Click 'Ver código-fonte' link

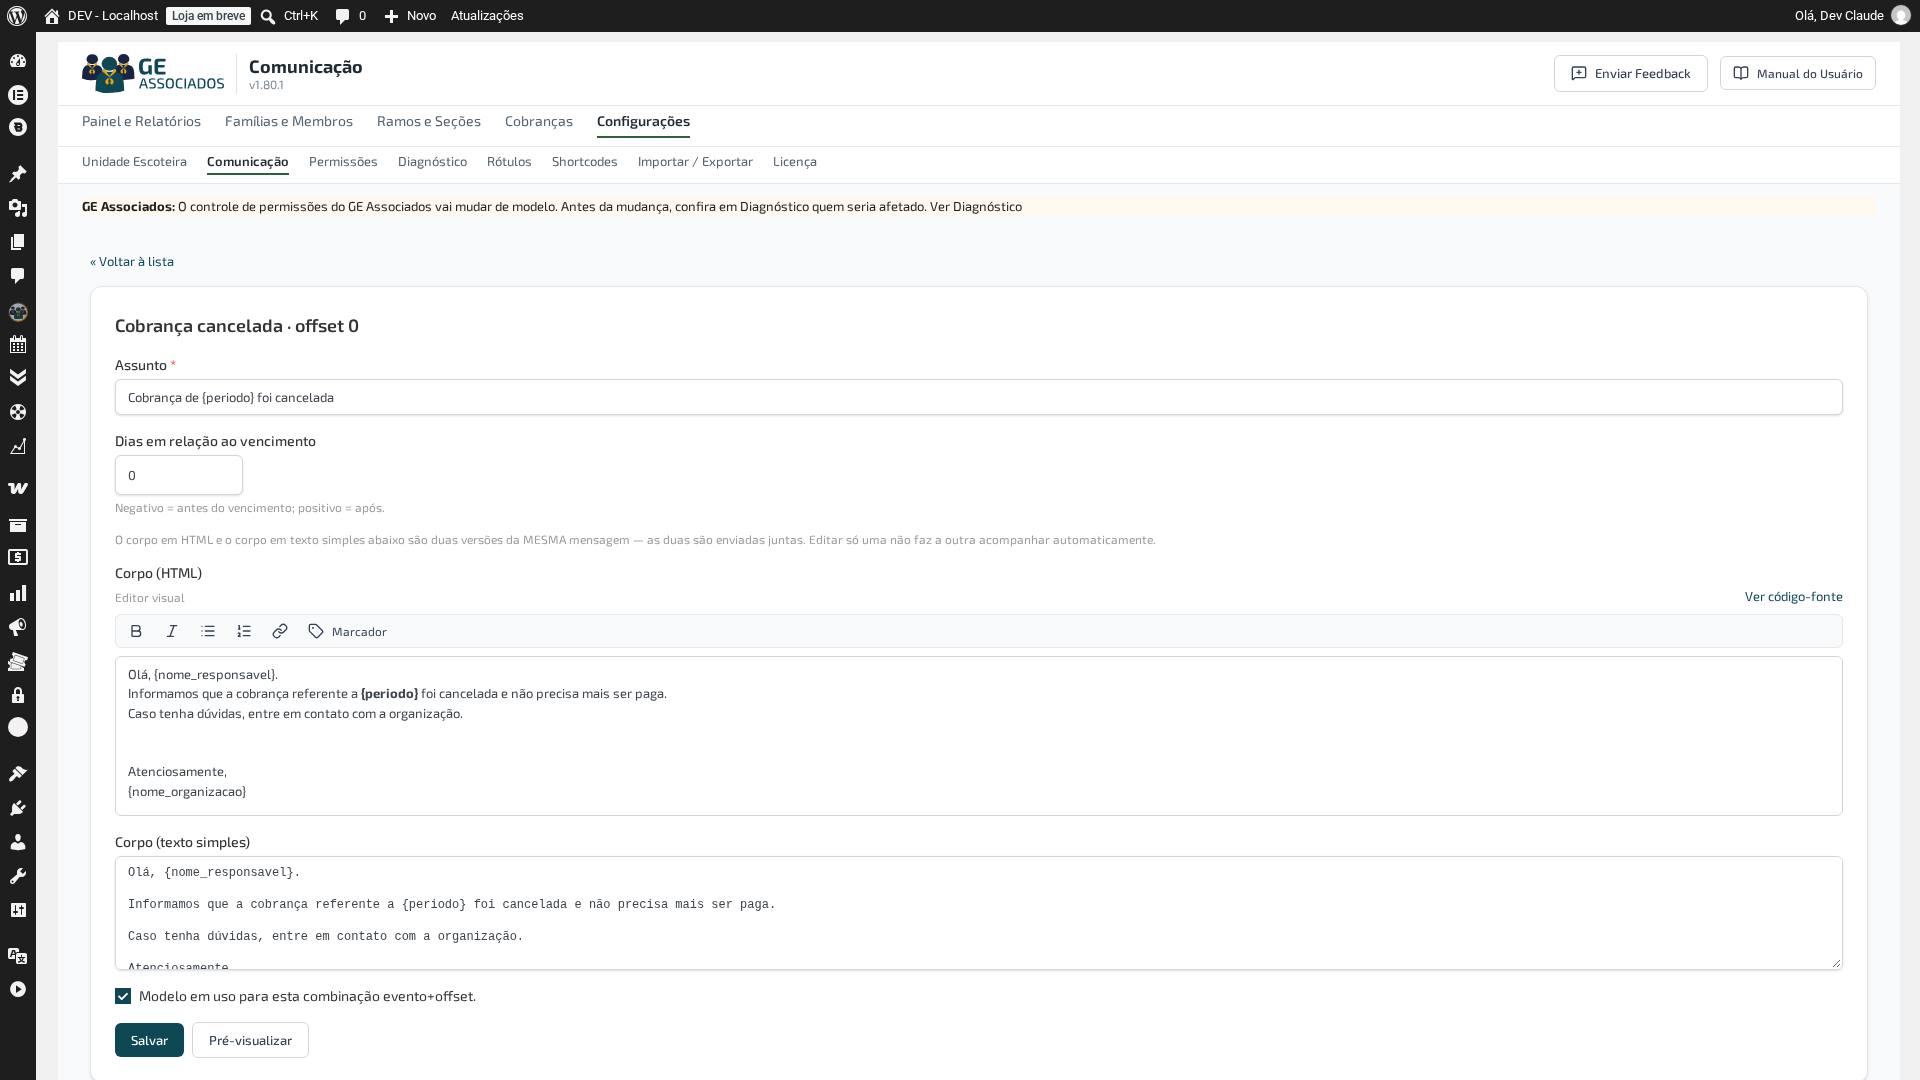[1794, 596]
